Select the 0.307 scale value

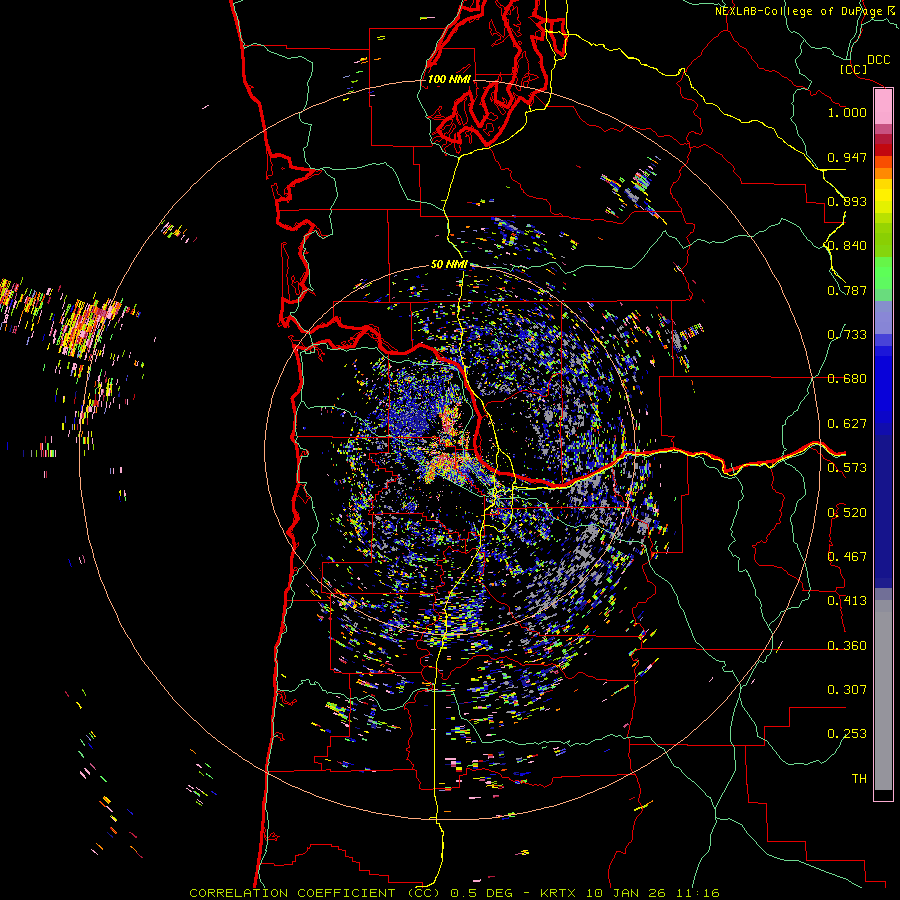(x=847, y=690)
